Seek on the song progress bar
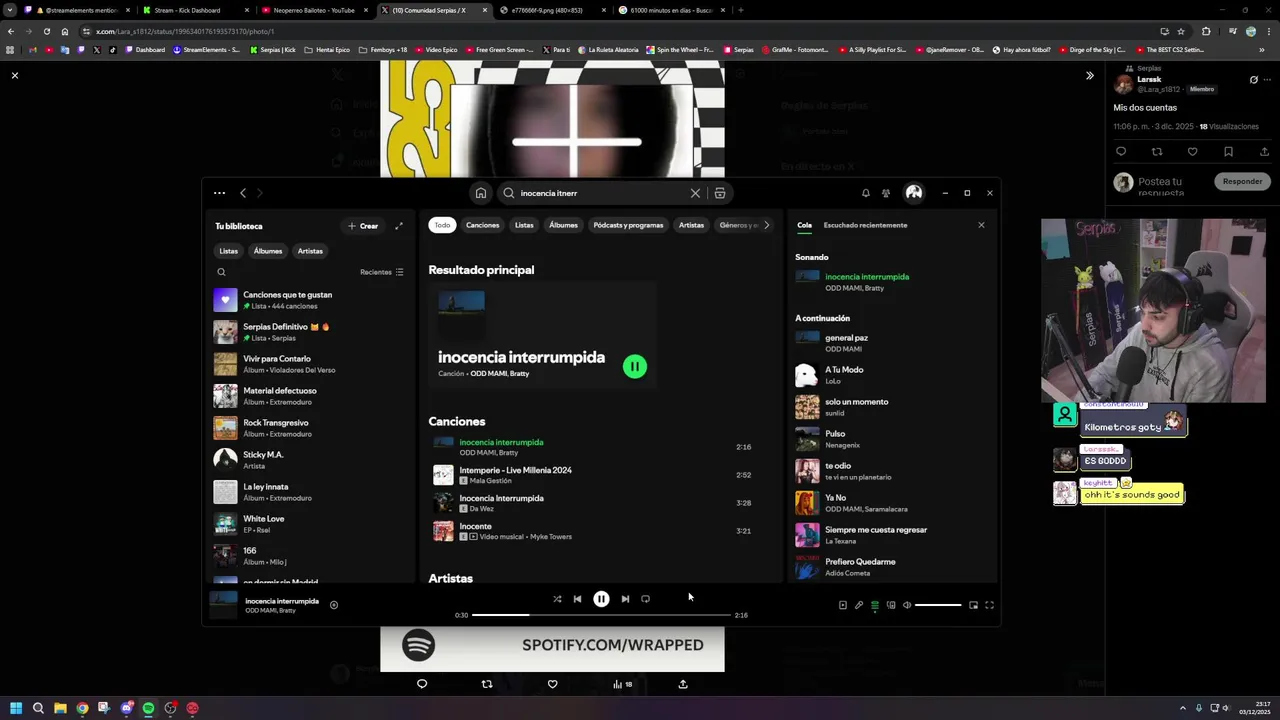 601,615
